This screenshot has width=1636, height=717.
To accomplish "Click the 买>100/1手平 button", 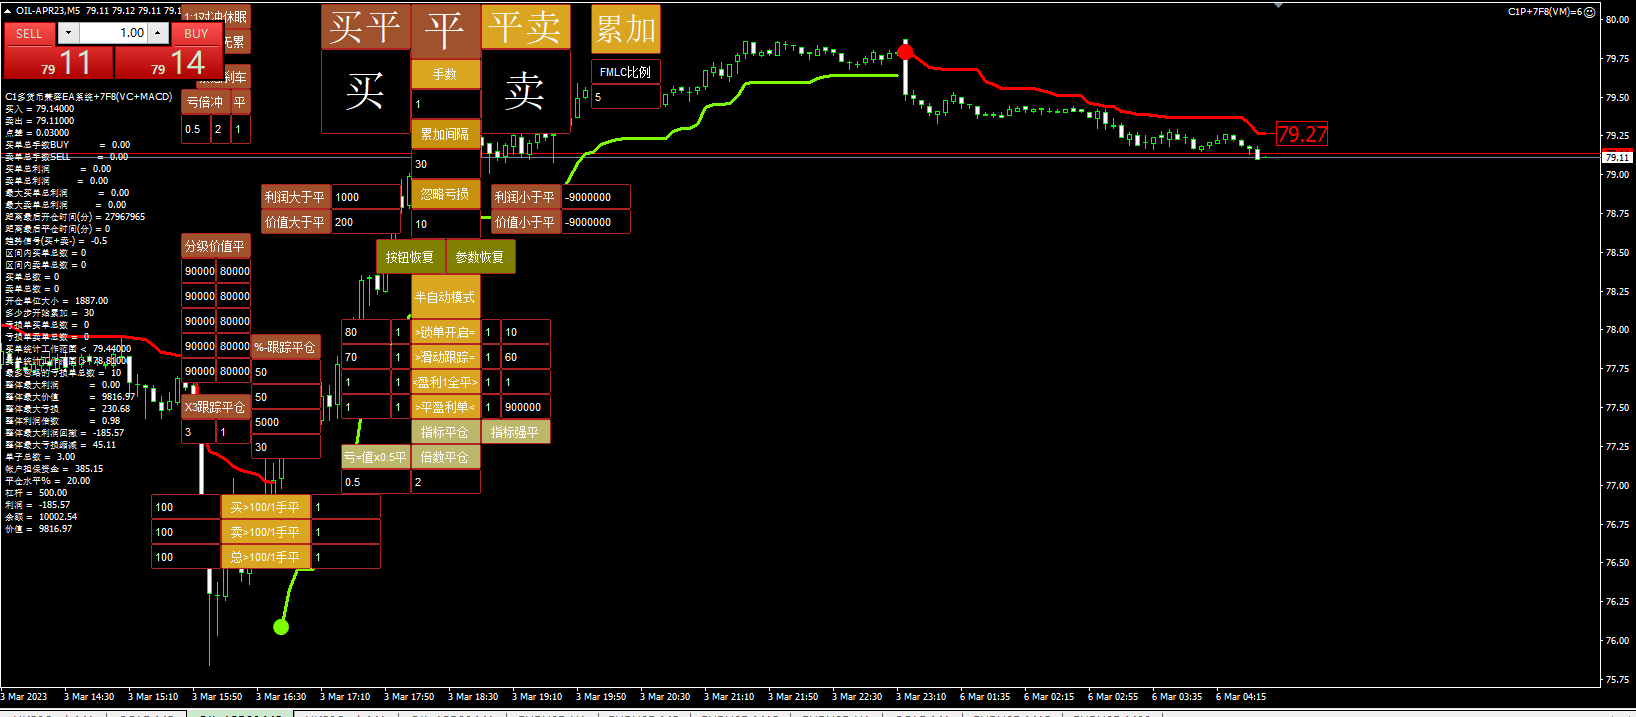I will tap(266, 507).
